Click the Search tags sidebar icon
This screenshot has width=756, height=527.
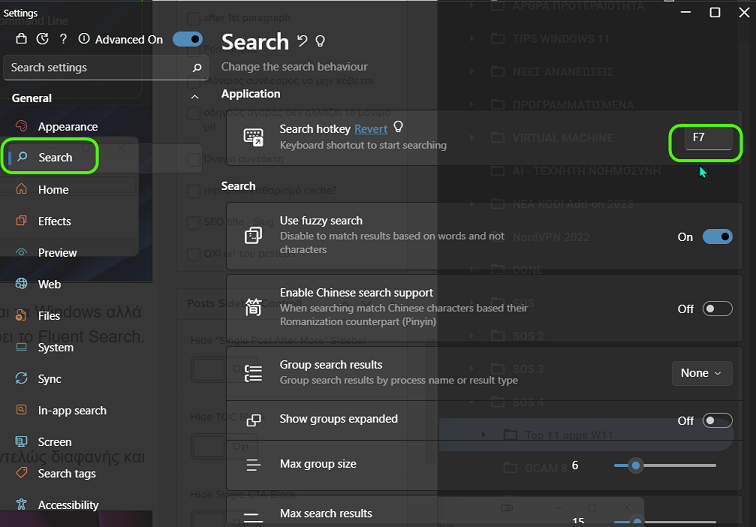tap(21, 473)
